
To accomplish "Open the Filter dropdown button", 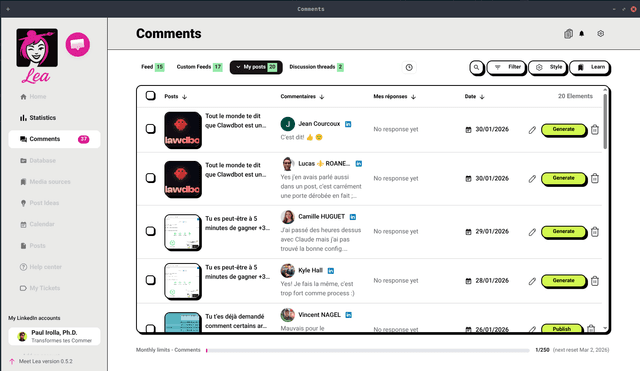I will [x=507, y=67].
